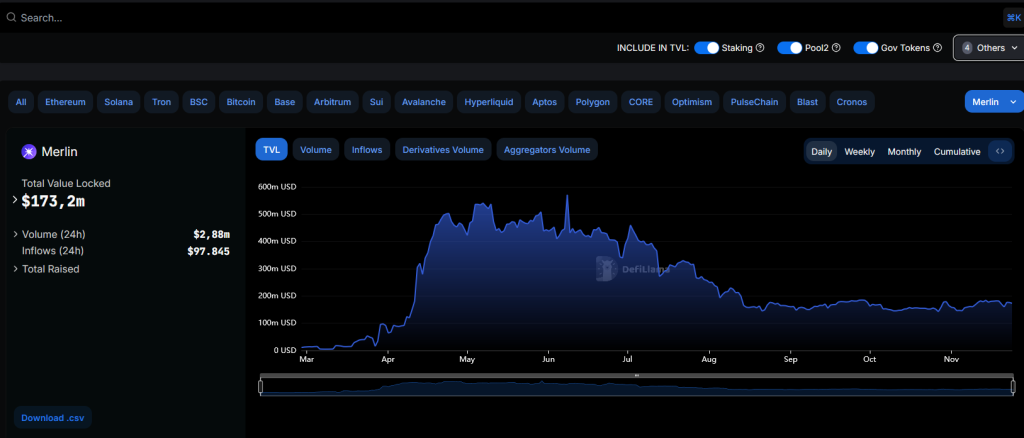The width and height of the screenshot is (1024, 438).
Task: Expand Total Value Locked breakdown
Action: (x=15, y=200)
